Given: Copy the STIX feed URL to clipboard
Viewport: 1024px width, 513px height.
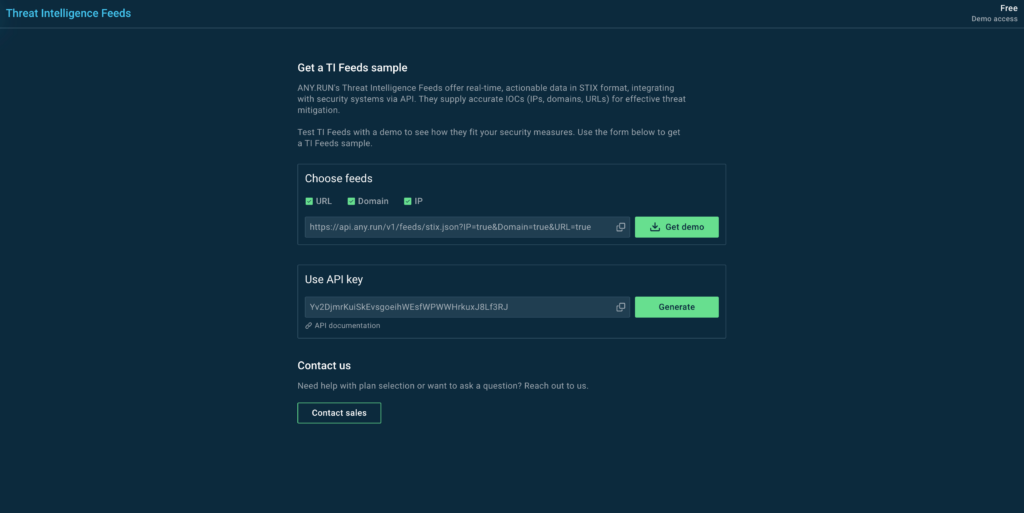Looking at the screenshot, I should pyautogui.click(x=621, y=227).
